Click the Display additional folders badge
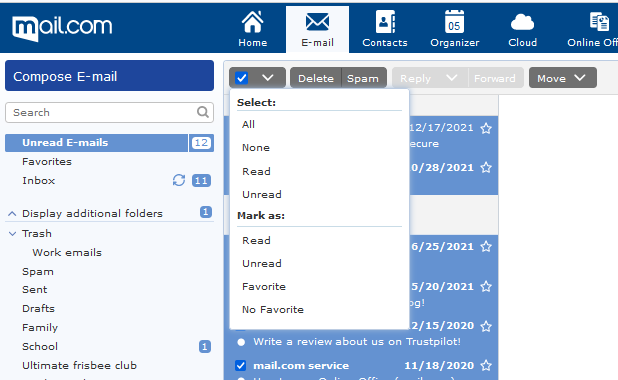618x380 pixels. pos(206,212)
